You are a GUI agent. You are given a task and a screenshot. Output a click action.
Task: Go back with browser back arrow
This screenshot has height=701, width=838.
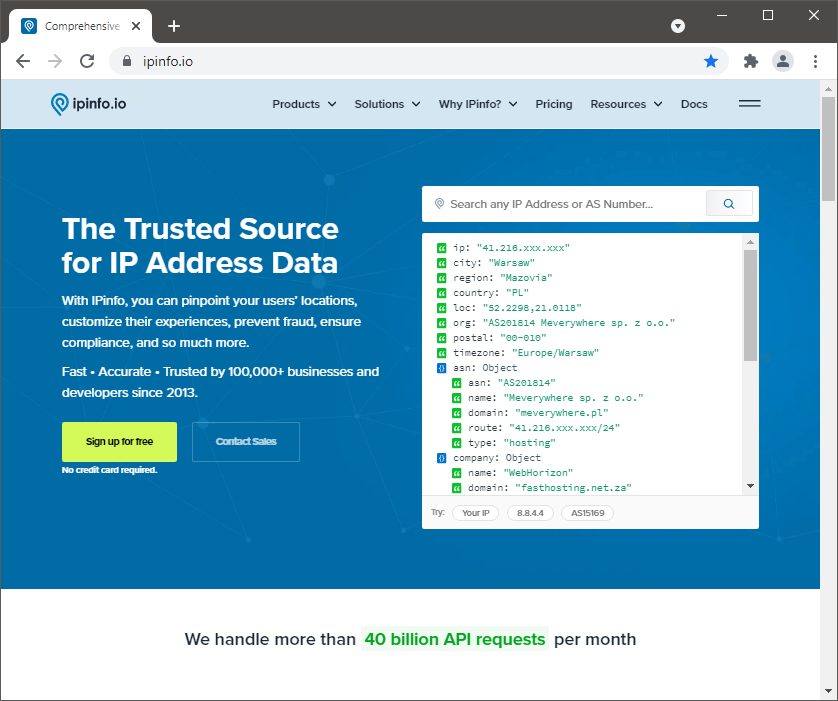[x=23, y=61]
